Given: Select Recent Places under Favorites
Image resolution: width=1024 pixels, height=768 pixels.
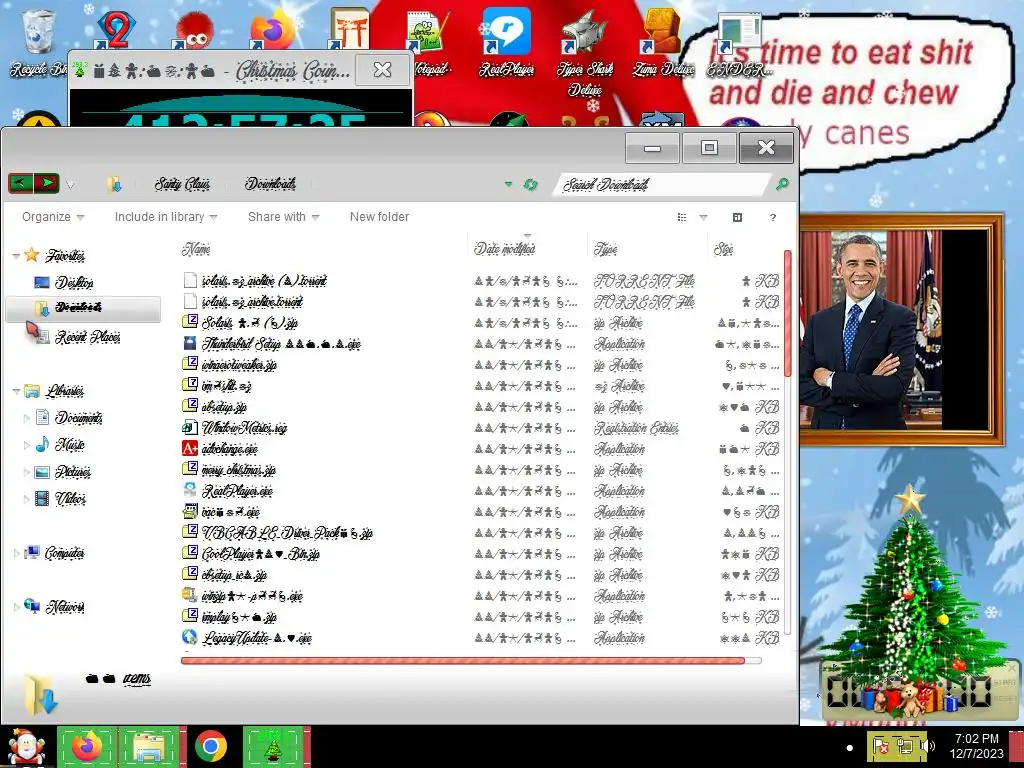Looking at the screenshot, I should (88, 337).
